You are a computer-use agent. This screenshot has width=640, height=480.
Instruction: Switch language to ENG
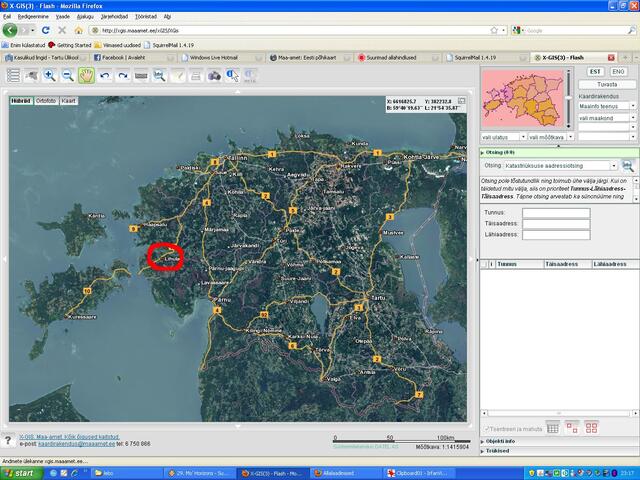coord(618,71)
